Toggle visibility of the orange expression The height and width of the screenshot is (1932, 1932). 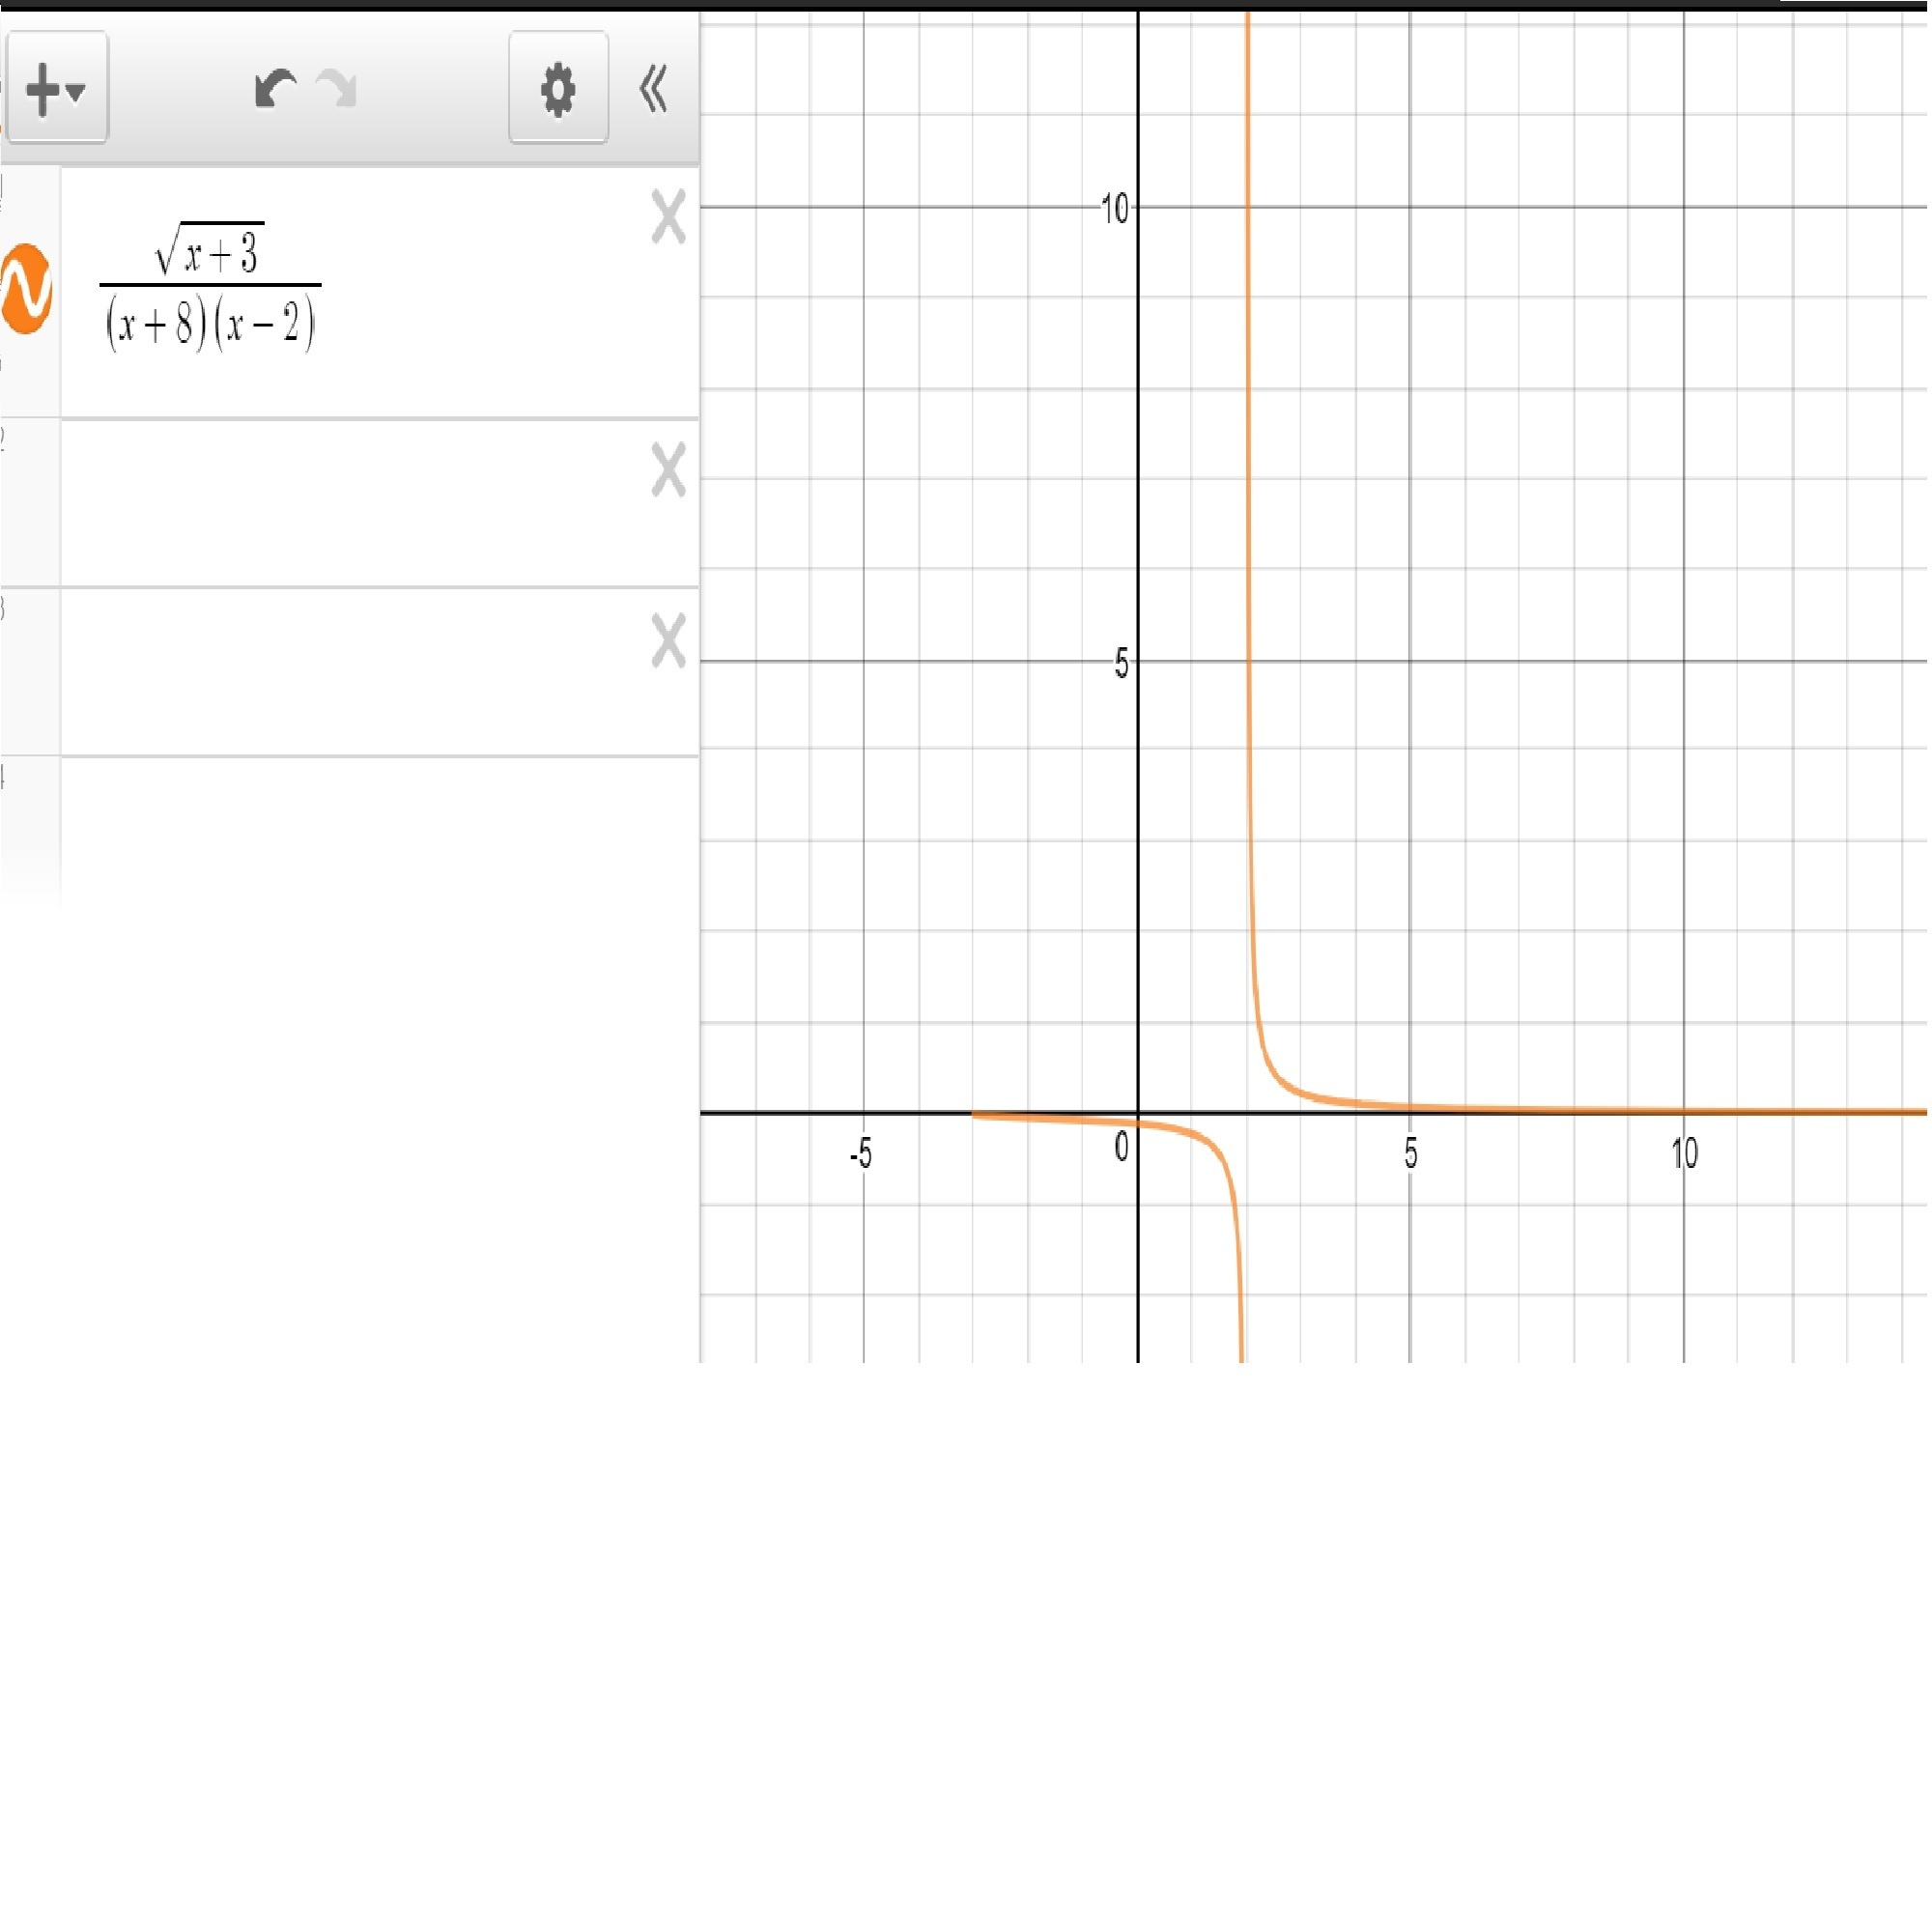[x=26, y=288]
